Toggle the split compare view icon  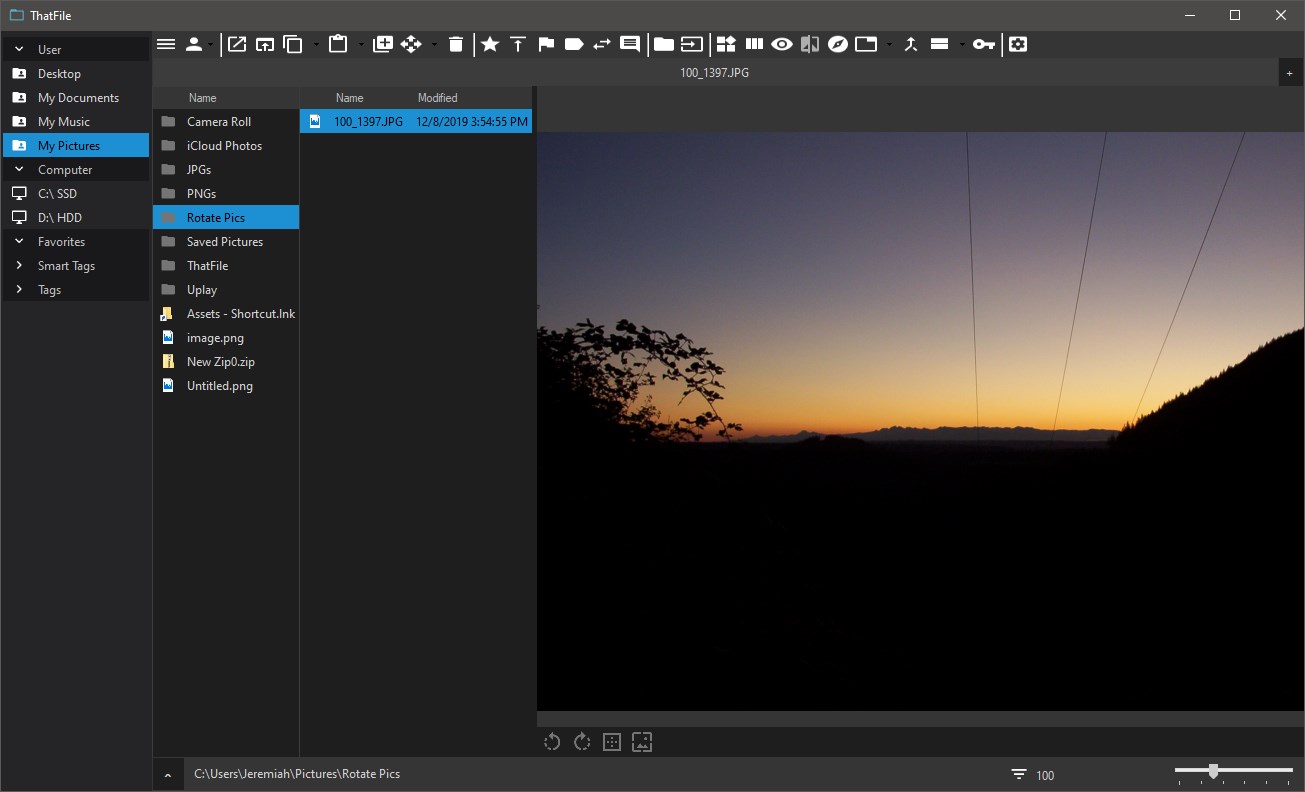click(810, 44)
